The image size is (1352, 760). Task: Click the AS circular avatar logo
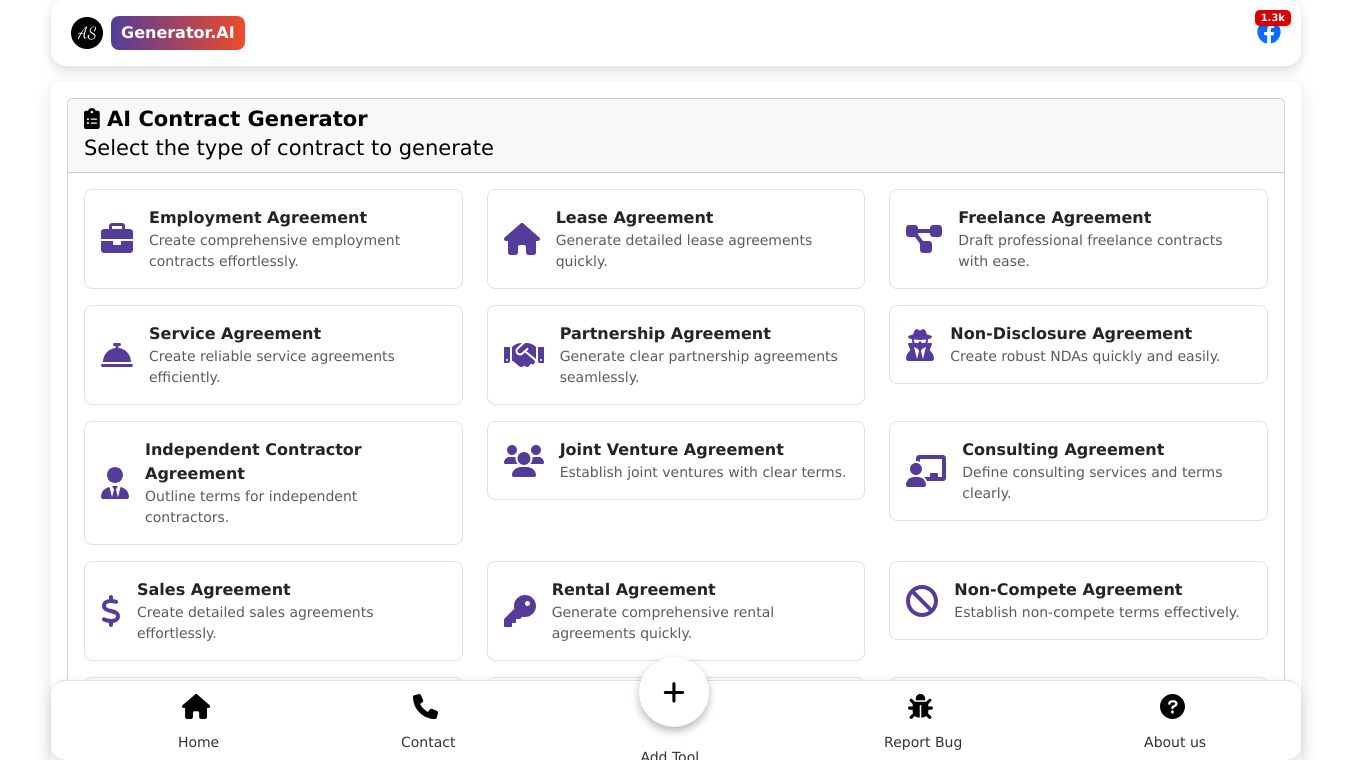tap(87, 33)
